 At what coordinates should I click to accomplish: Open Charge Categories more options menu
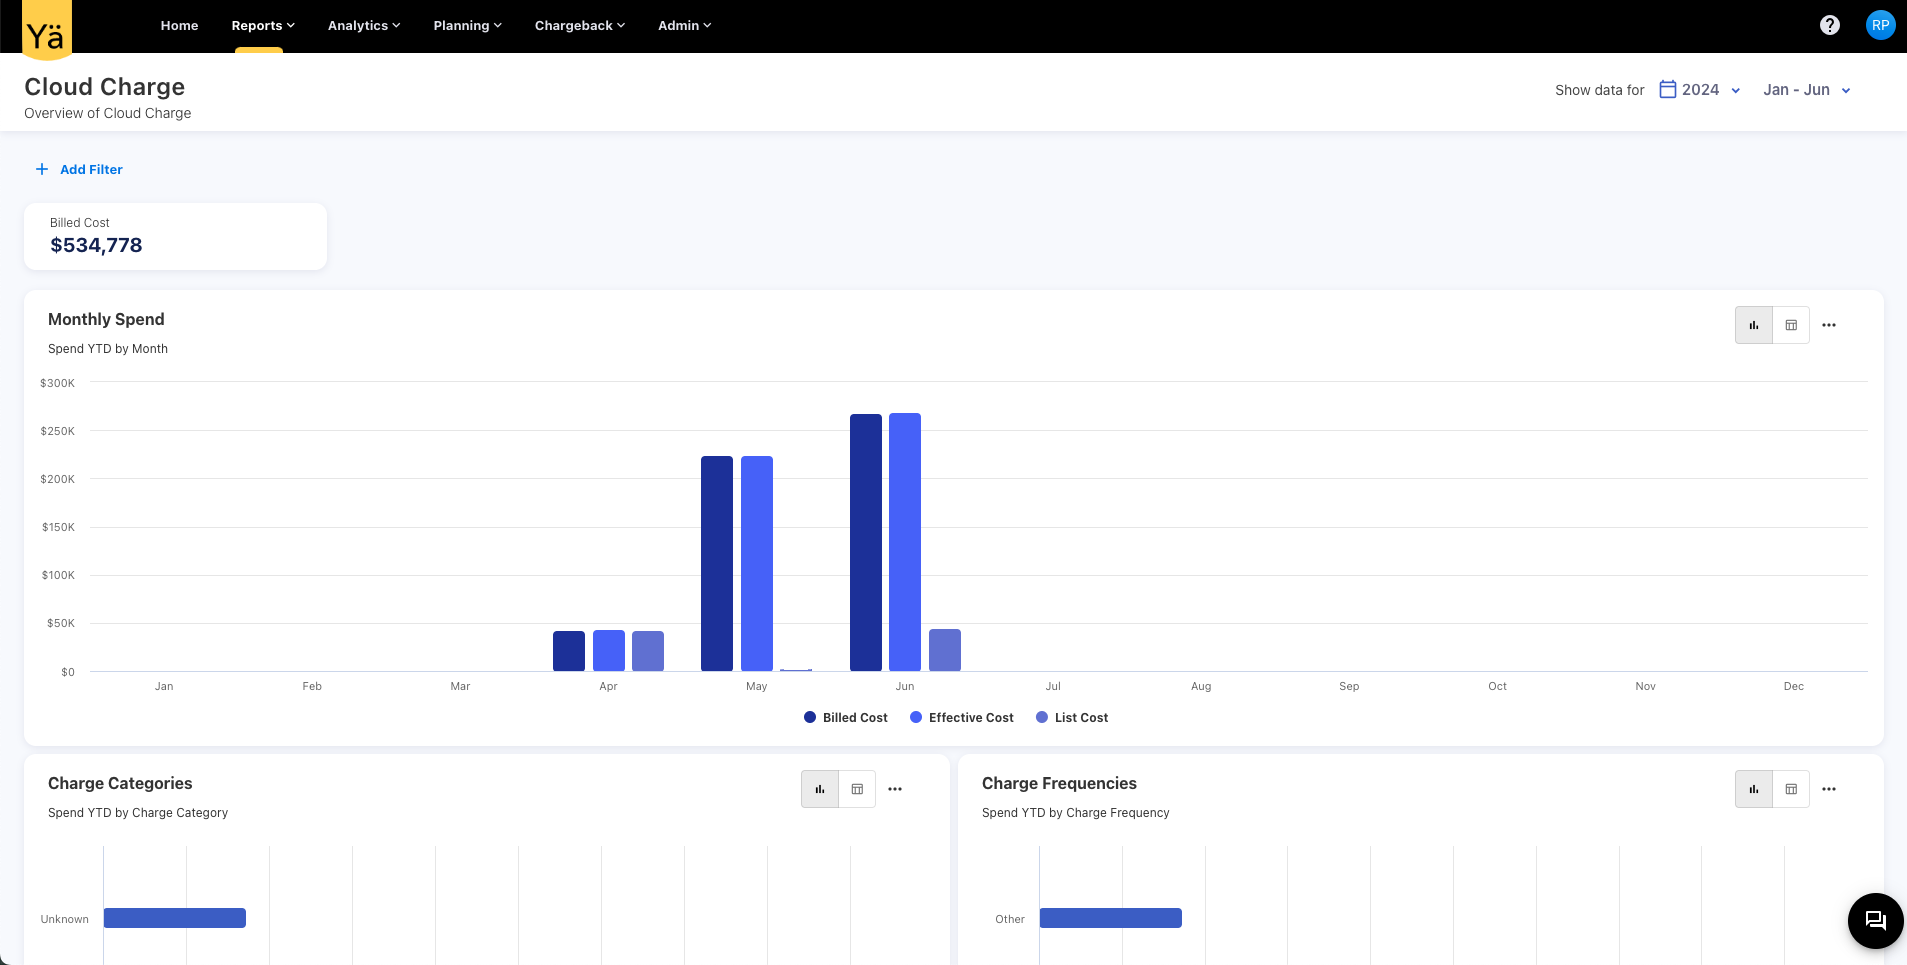click(x=894, y=789)
